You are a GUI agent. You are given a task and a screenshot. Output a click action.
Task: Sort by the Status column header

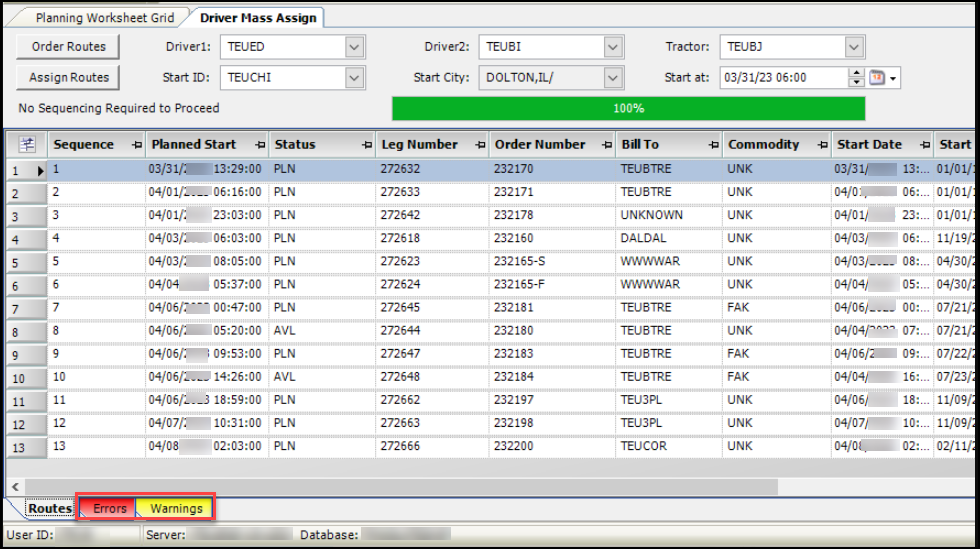pos(295,144)
